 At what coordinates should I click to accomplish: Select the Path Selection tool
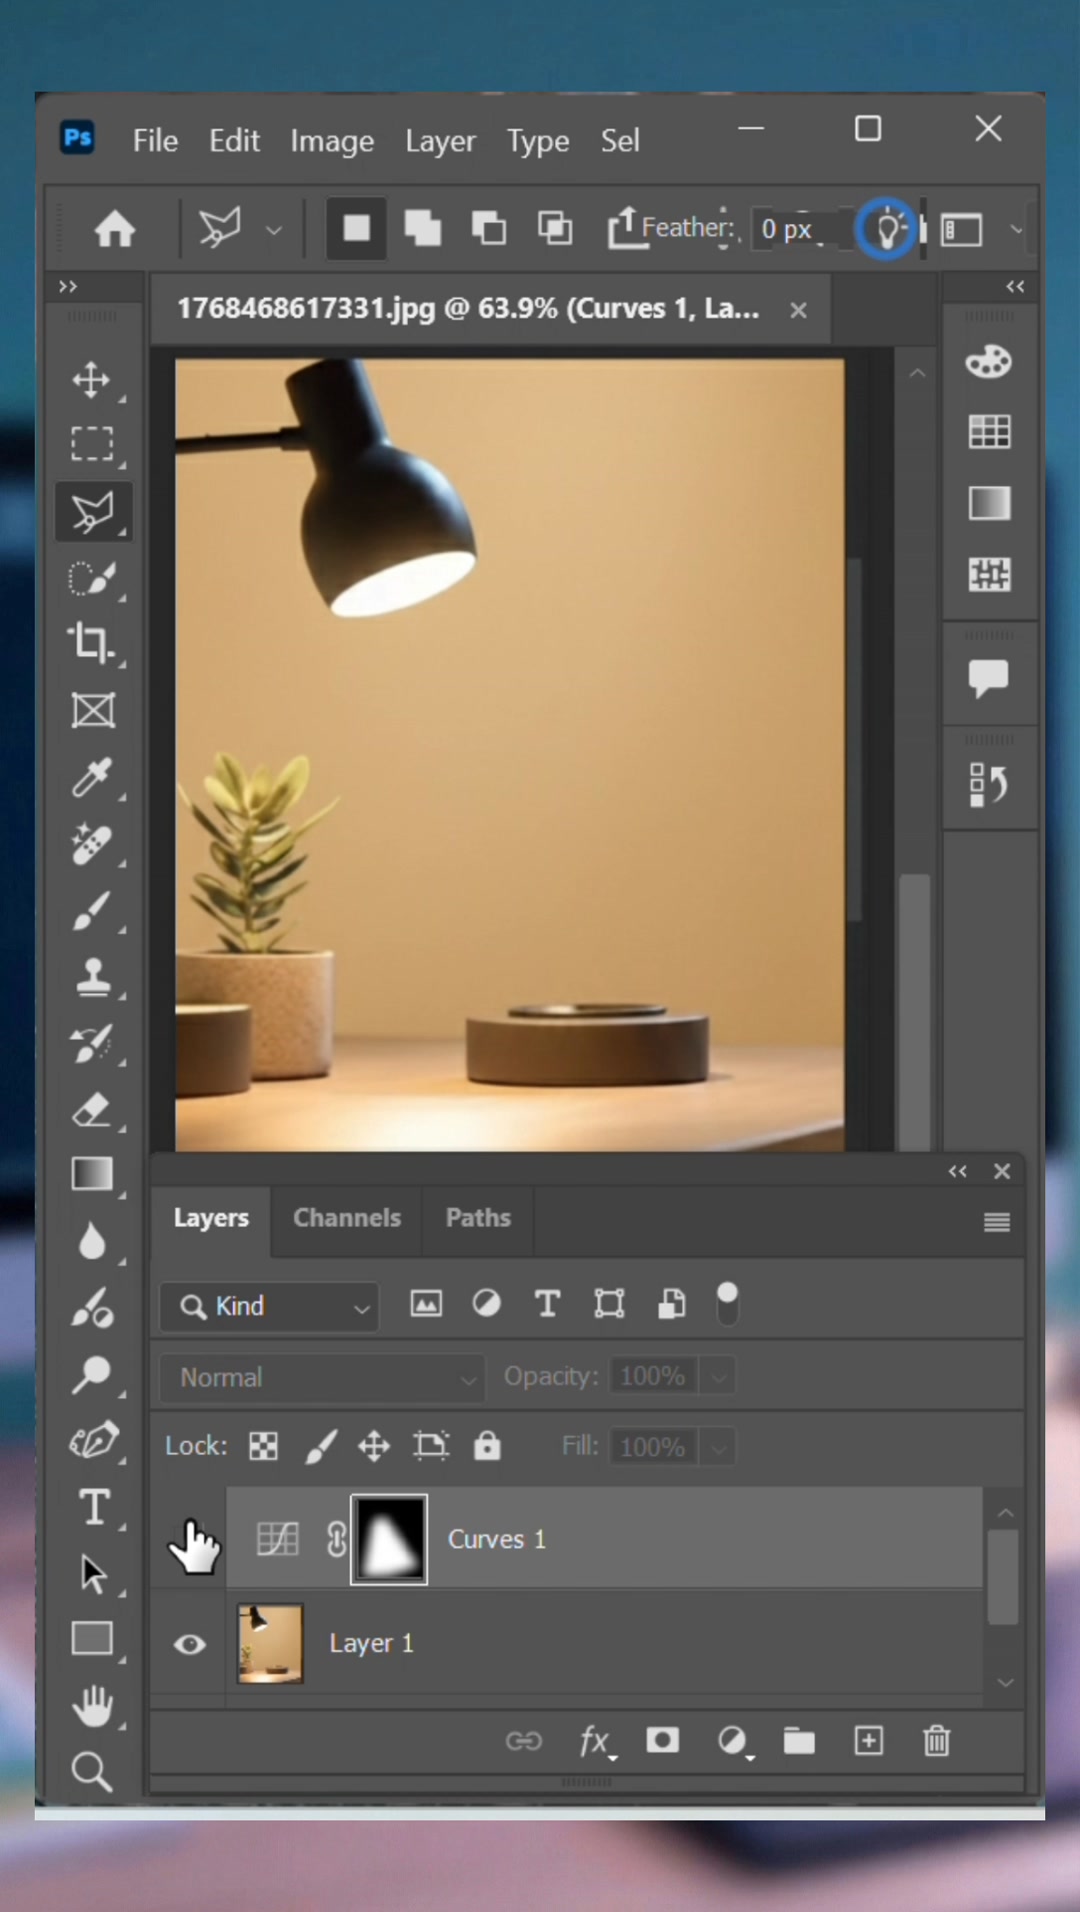coord(93,1574)
